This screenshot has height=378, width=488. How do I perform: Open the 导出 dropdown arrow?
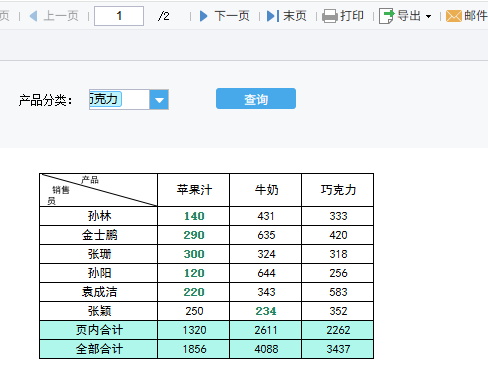(428, 16)
